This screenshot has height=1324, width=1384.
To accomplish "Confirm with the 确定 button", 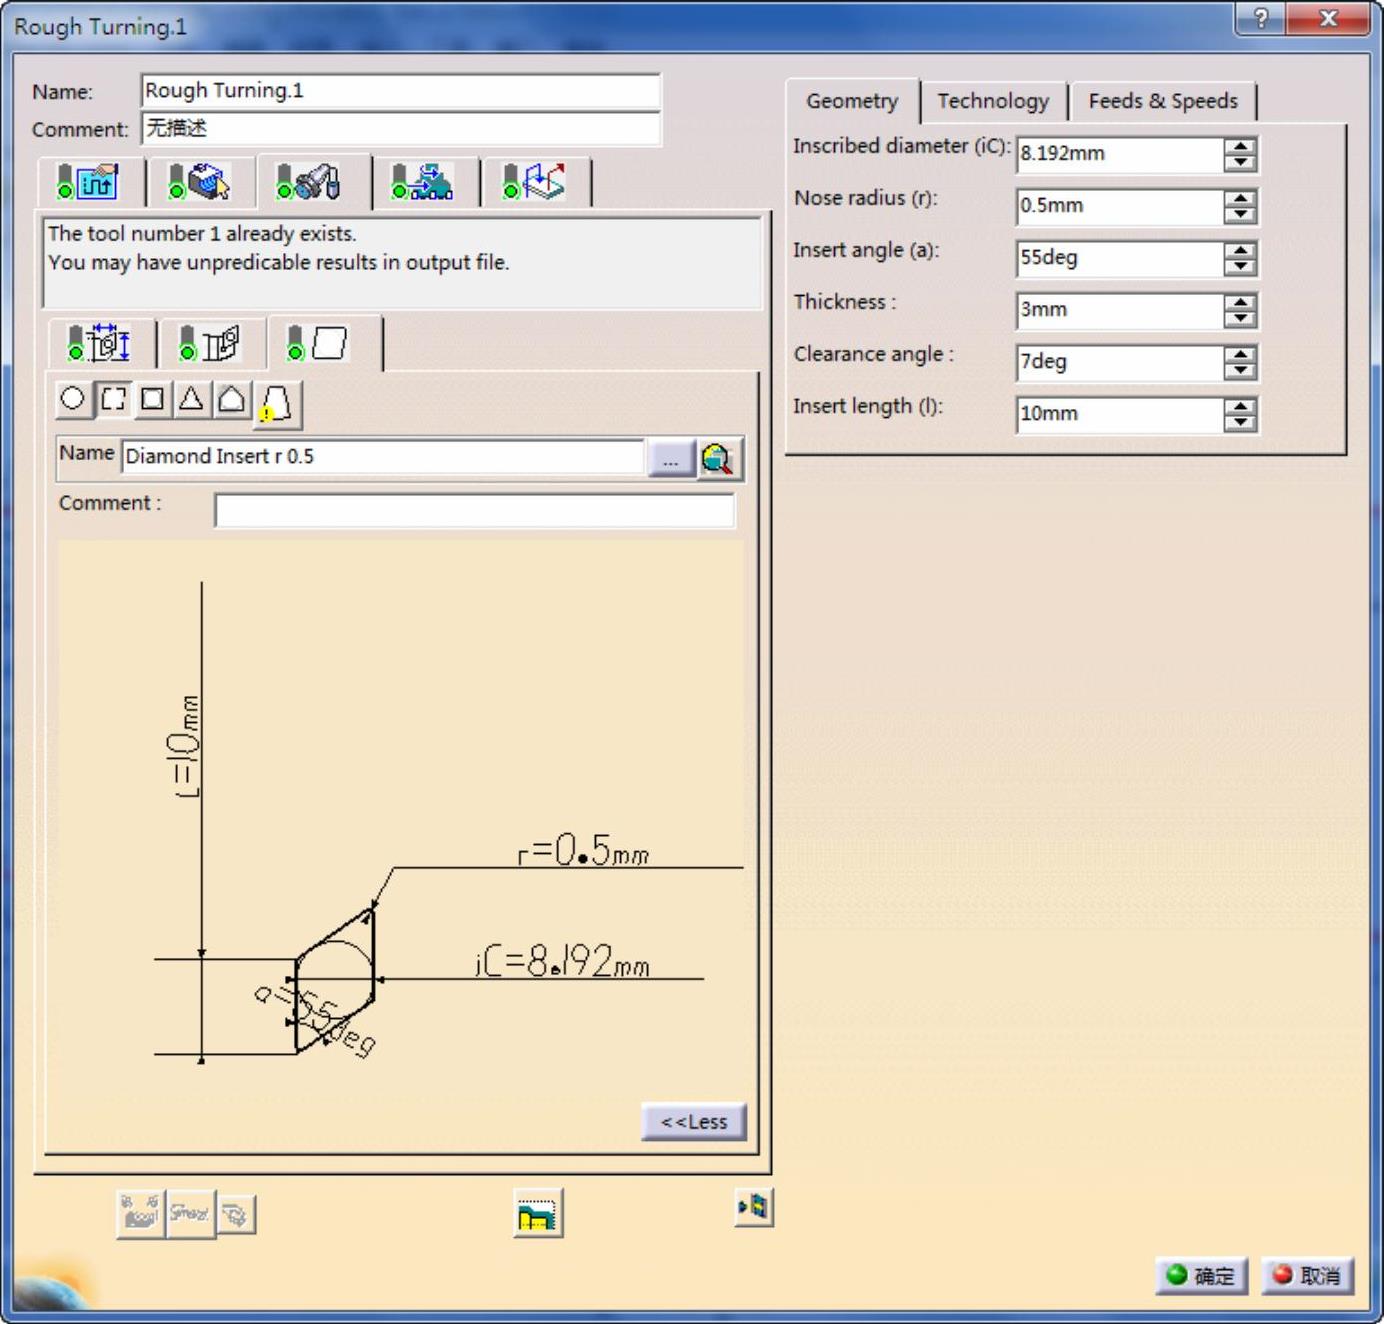I will (x=1201, y=1276).
